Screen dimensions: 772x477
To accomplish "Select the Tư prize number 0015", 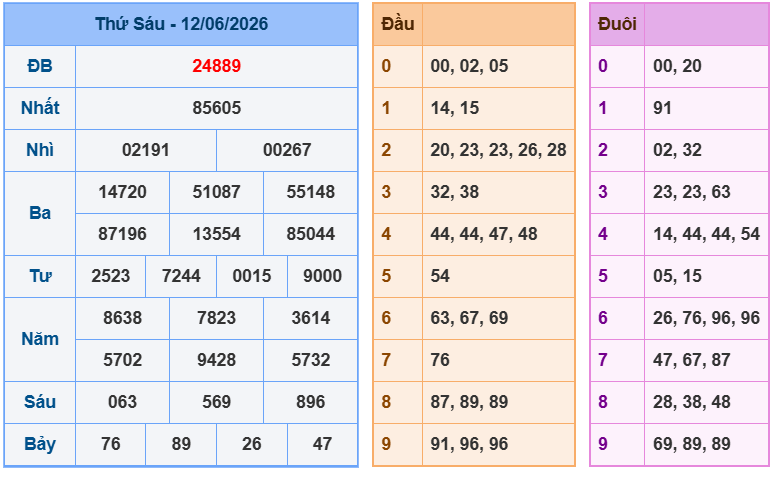I will click(252, 276).
